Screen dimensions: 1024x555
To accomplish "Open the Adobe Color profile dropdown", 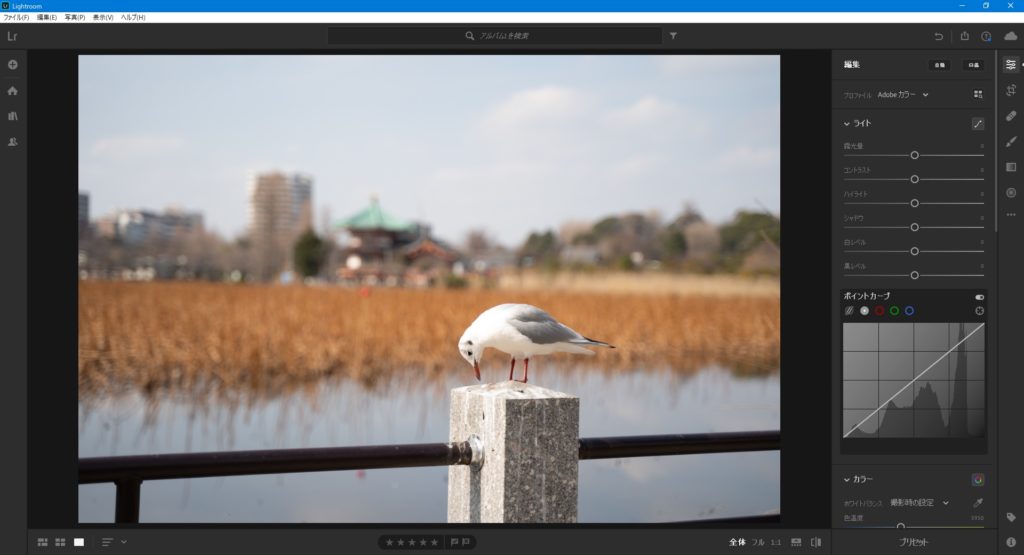I will (903, 95).
